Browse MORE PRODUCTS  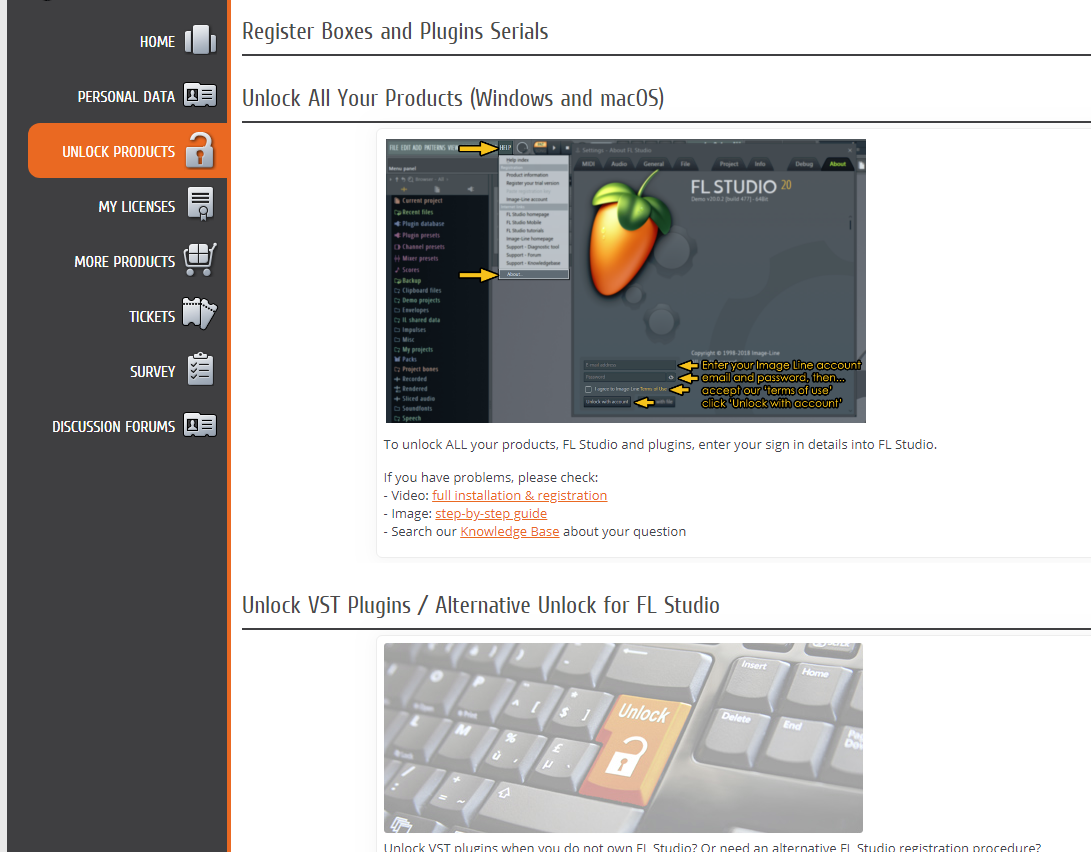click(x=125, y=262)
